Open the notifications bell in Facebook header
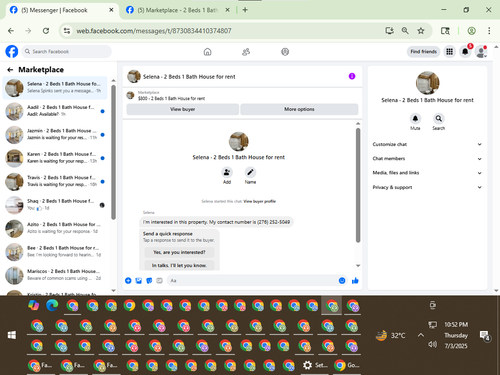This screenshot has height=375, width=500. [465, 52]
